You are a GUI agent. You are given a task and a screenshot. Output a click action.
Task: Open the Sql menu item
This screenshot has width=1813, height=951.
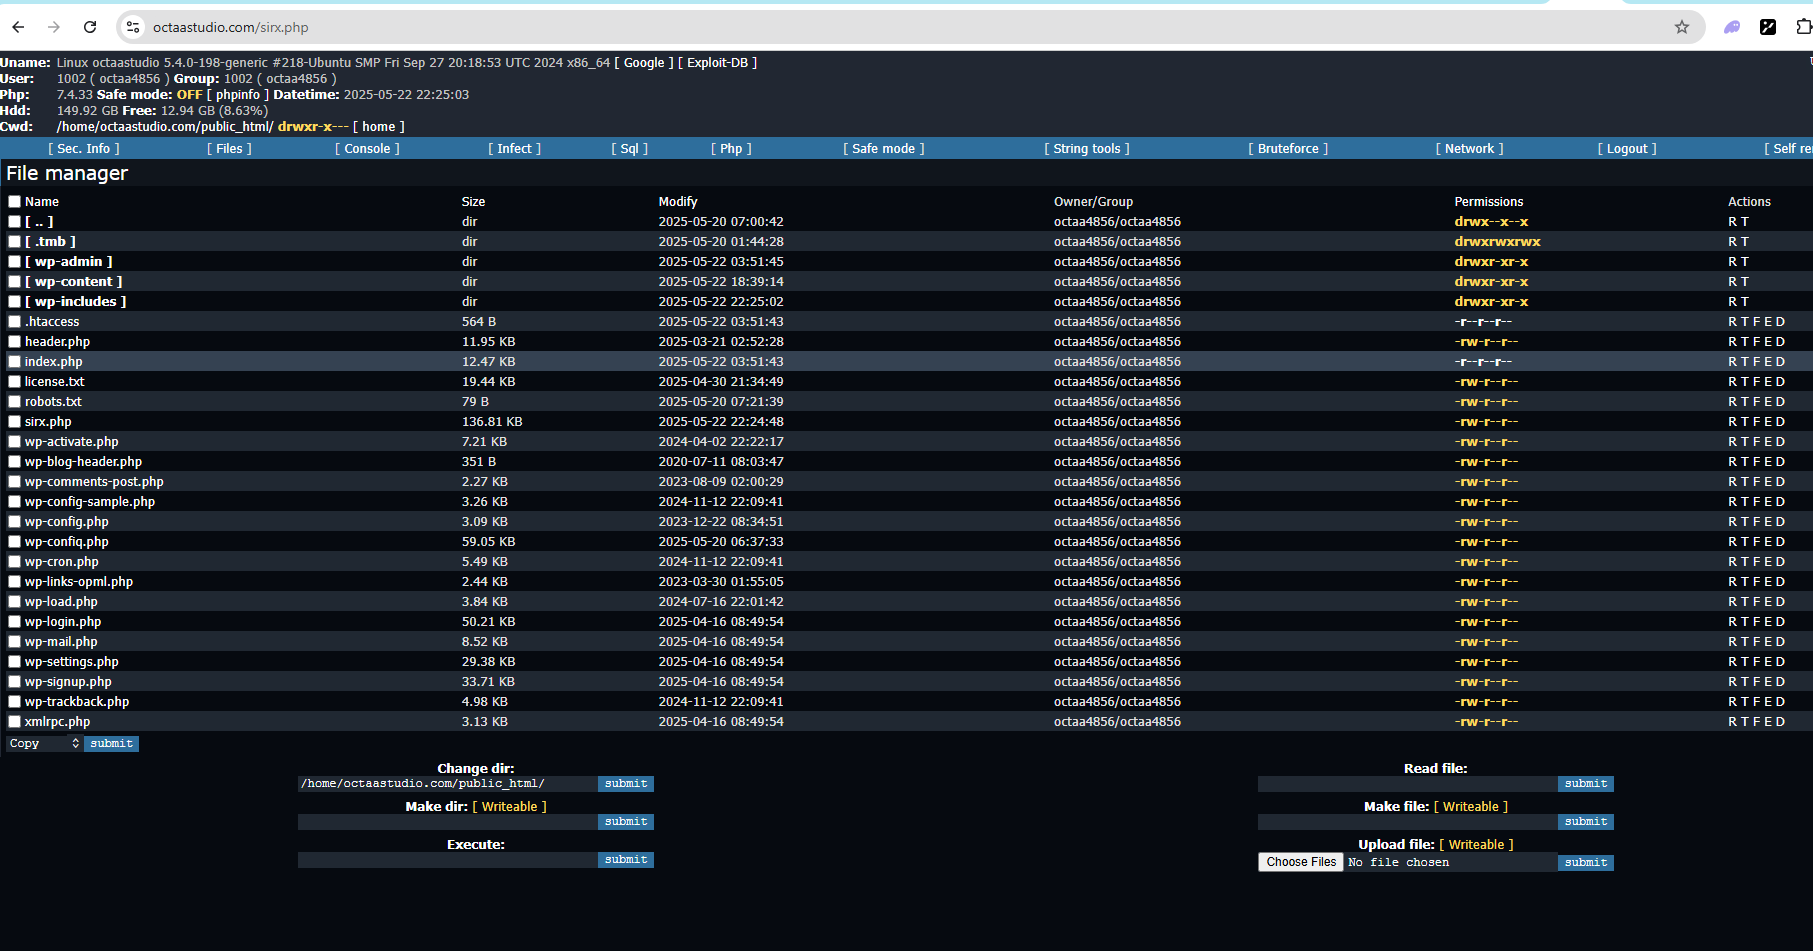tap(629, 148)
